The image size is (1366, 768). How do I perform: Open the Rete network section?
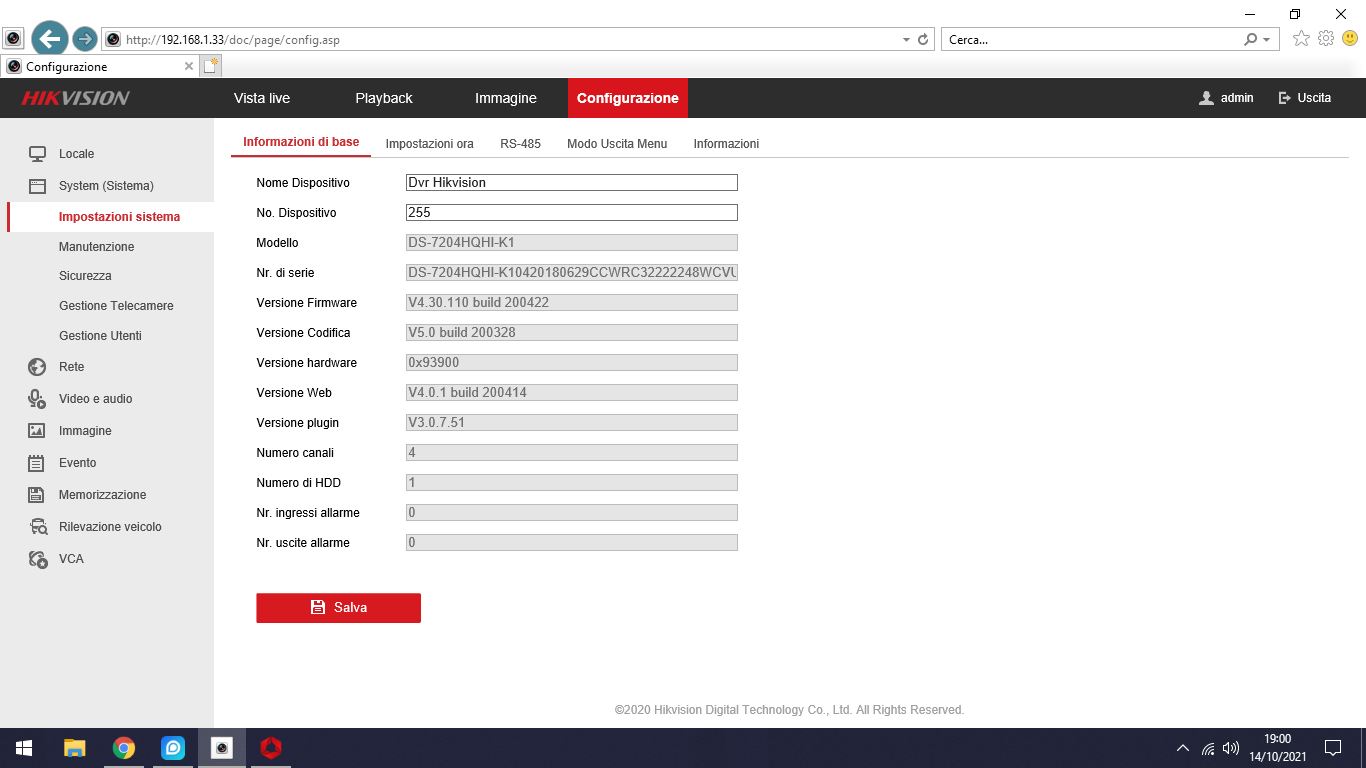pyautogui.click(x=70, y=367)
